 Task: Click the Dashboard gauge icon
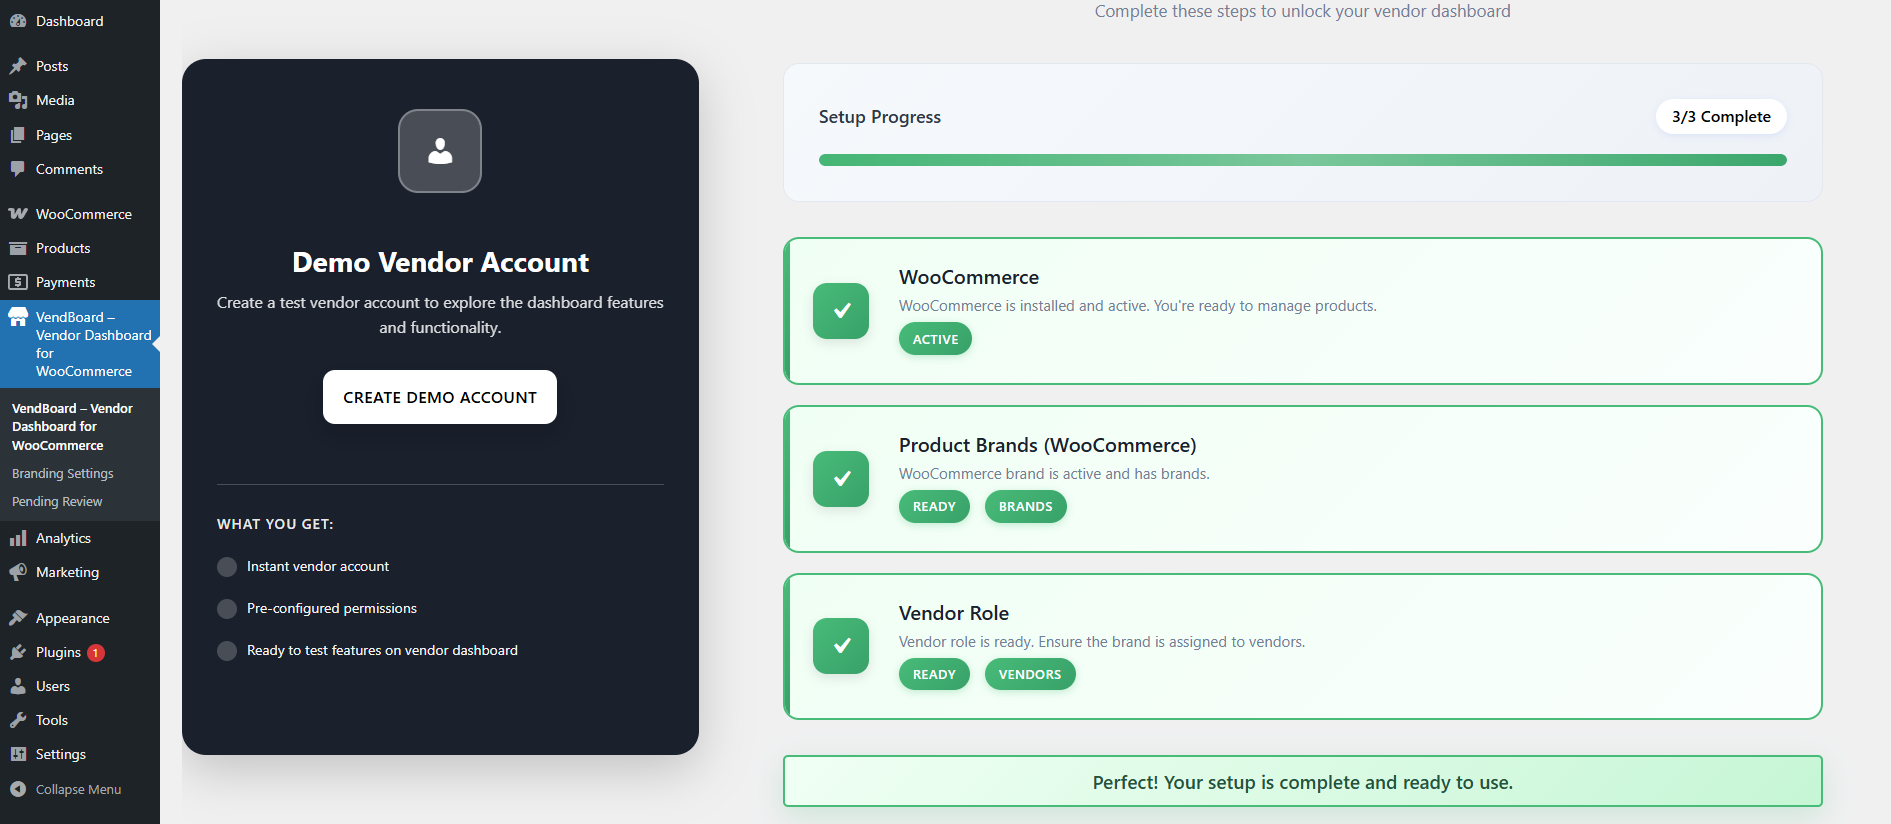[18, 21]
